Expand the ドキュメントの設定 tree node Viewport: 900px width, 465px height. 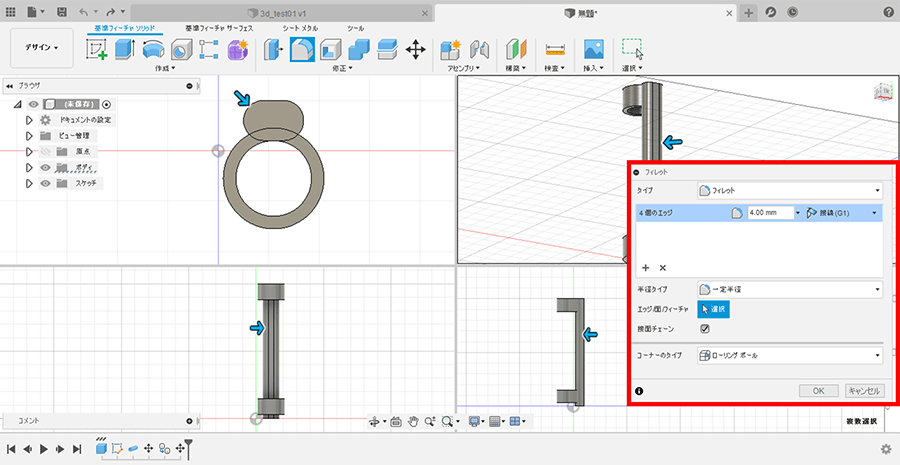point(29,120)
